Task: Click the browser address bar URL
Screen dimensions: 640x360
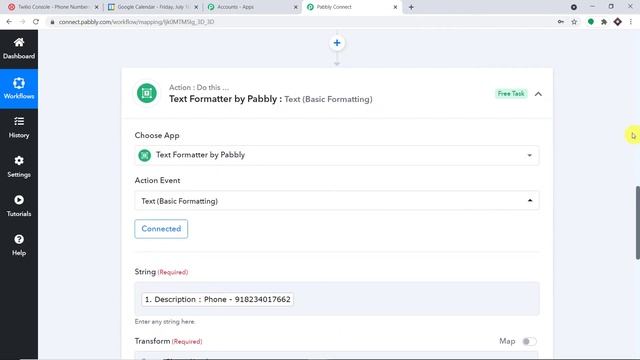Action: [136, 22]
